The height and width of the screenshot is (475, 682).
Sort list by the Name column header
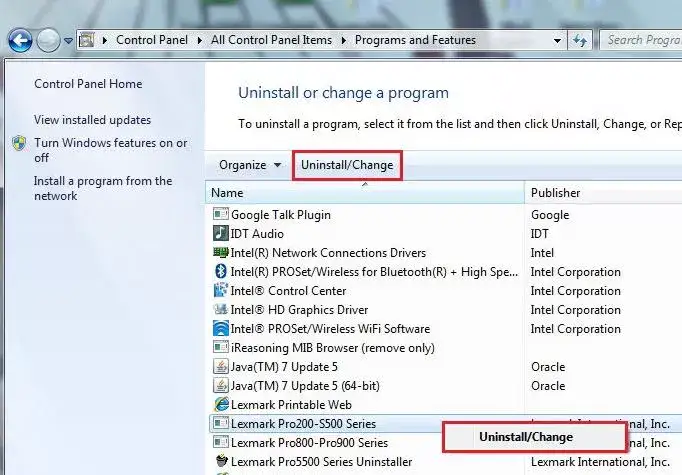pos(364,193)
